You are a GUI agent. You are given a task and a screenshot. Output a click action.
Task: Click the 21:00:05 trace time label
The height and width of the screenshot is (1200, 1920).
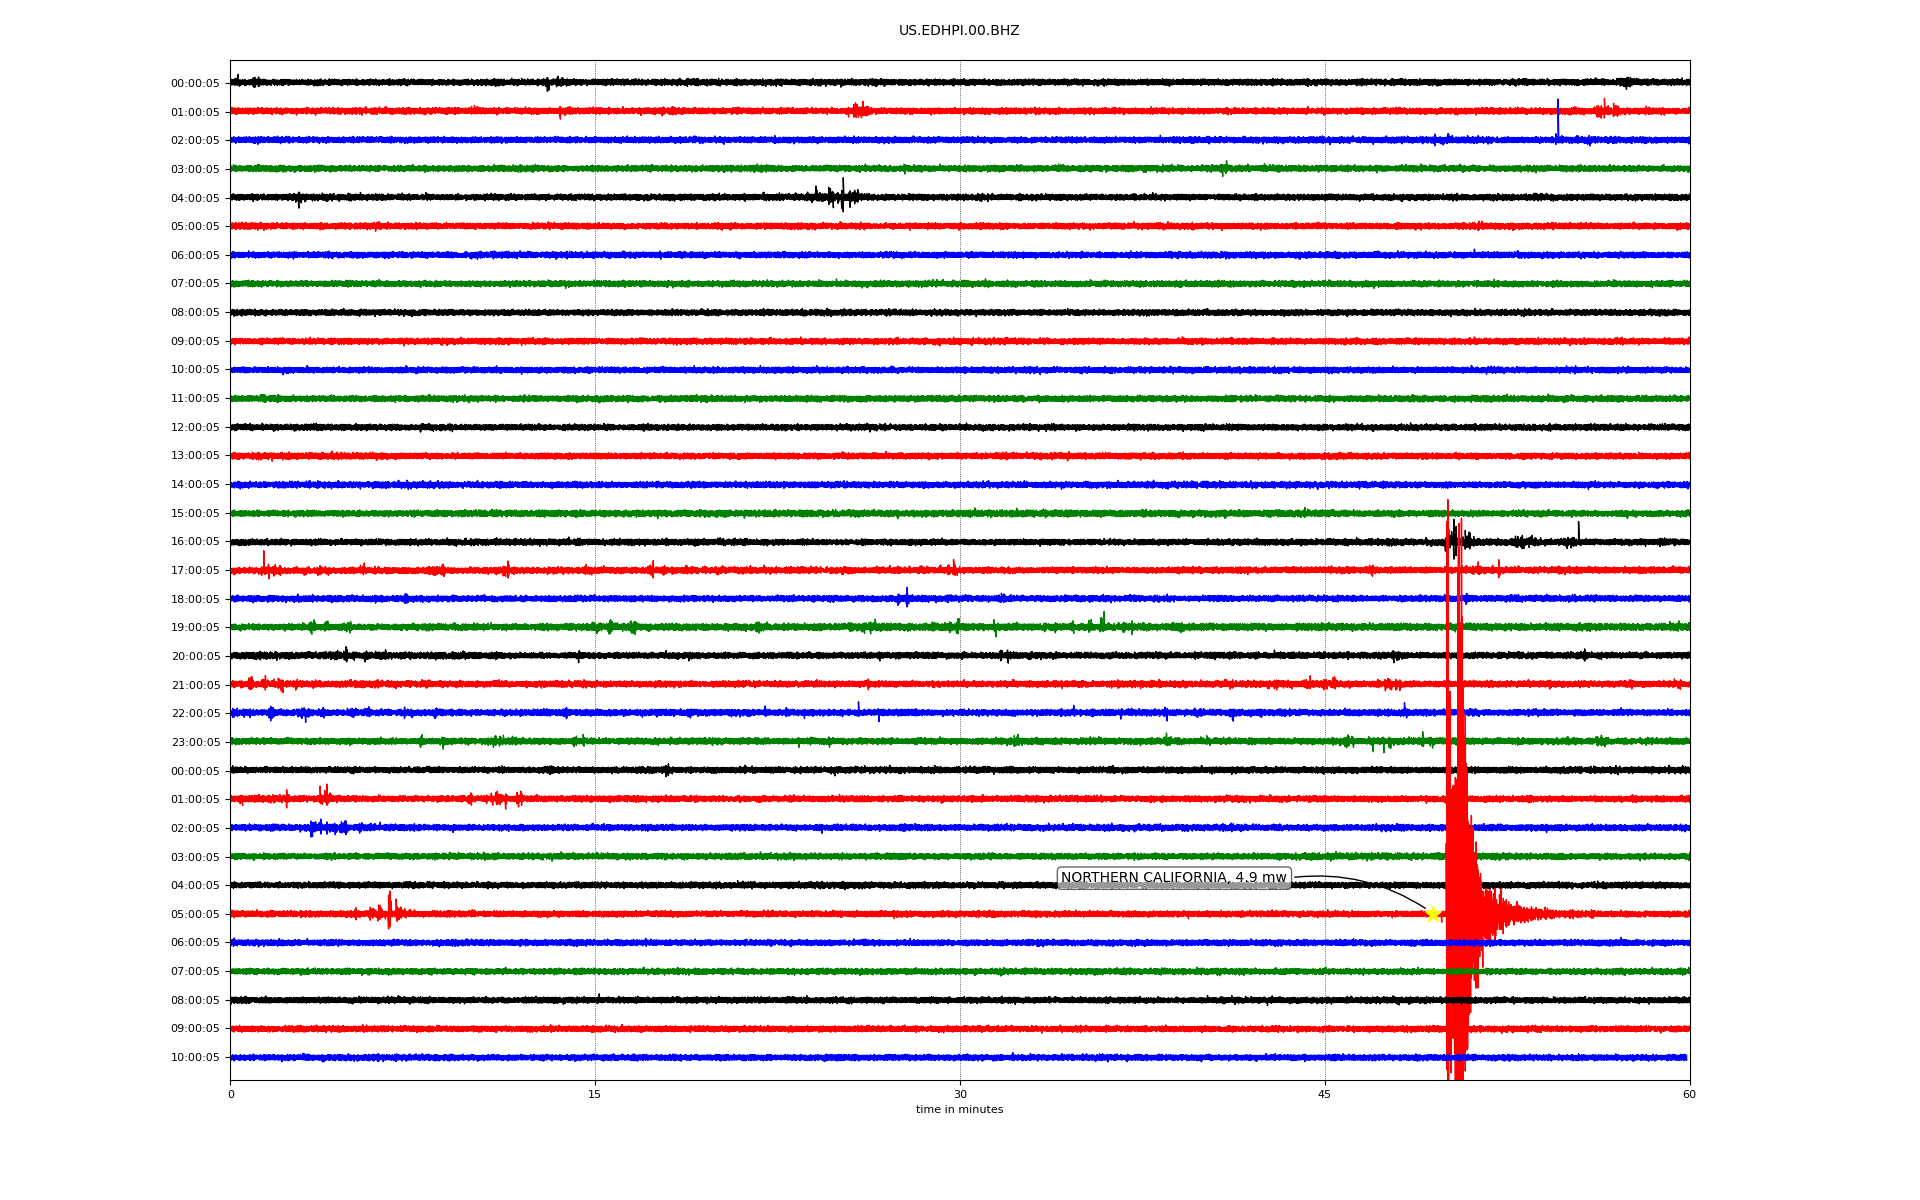coord(195,686)
